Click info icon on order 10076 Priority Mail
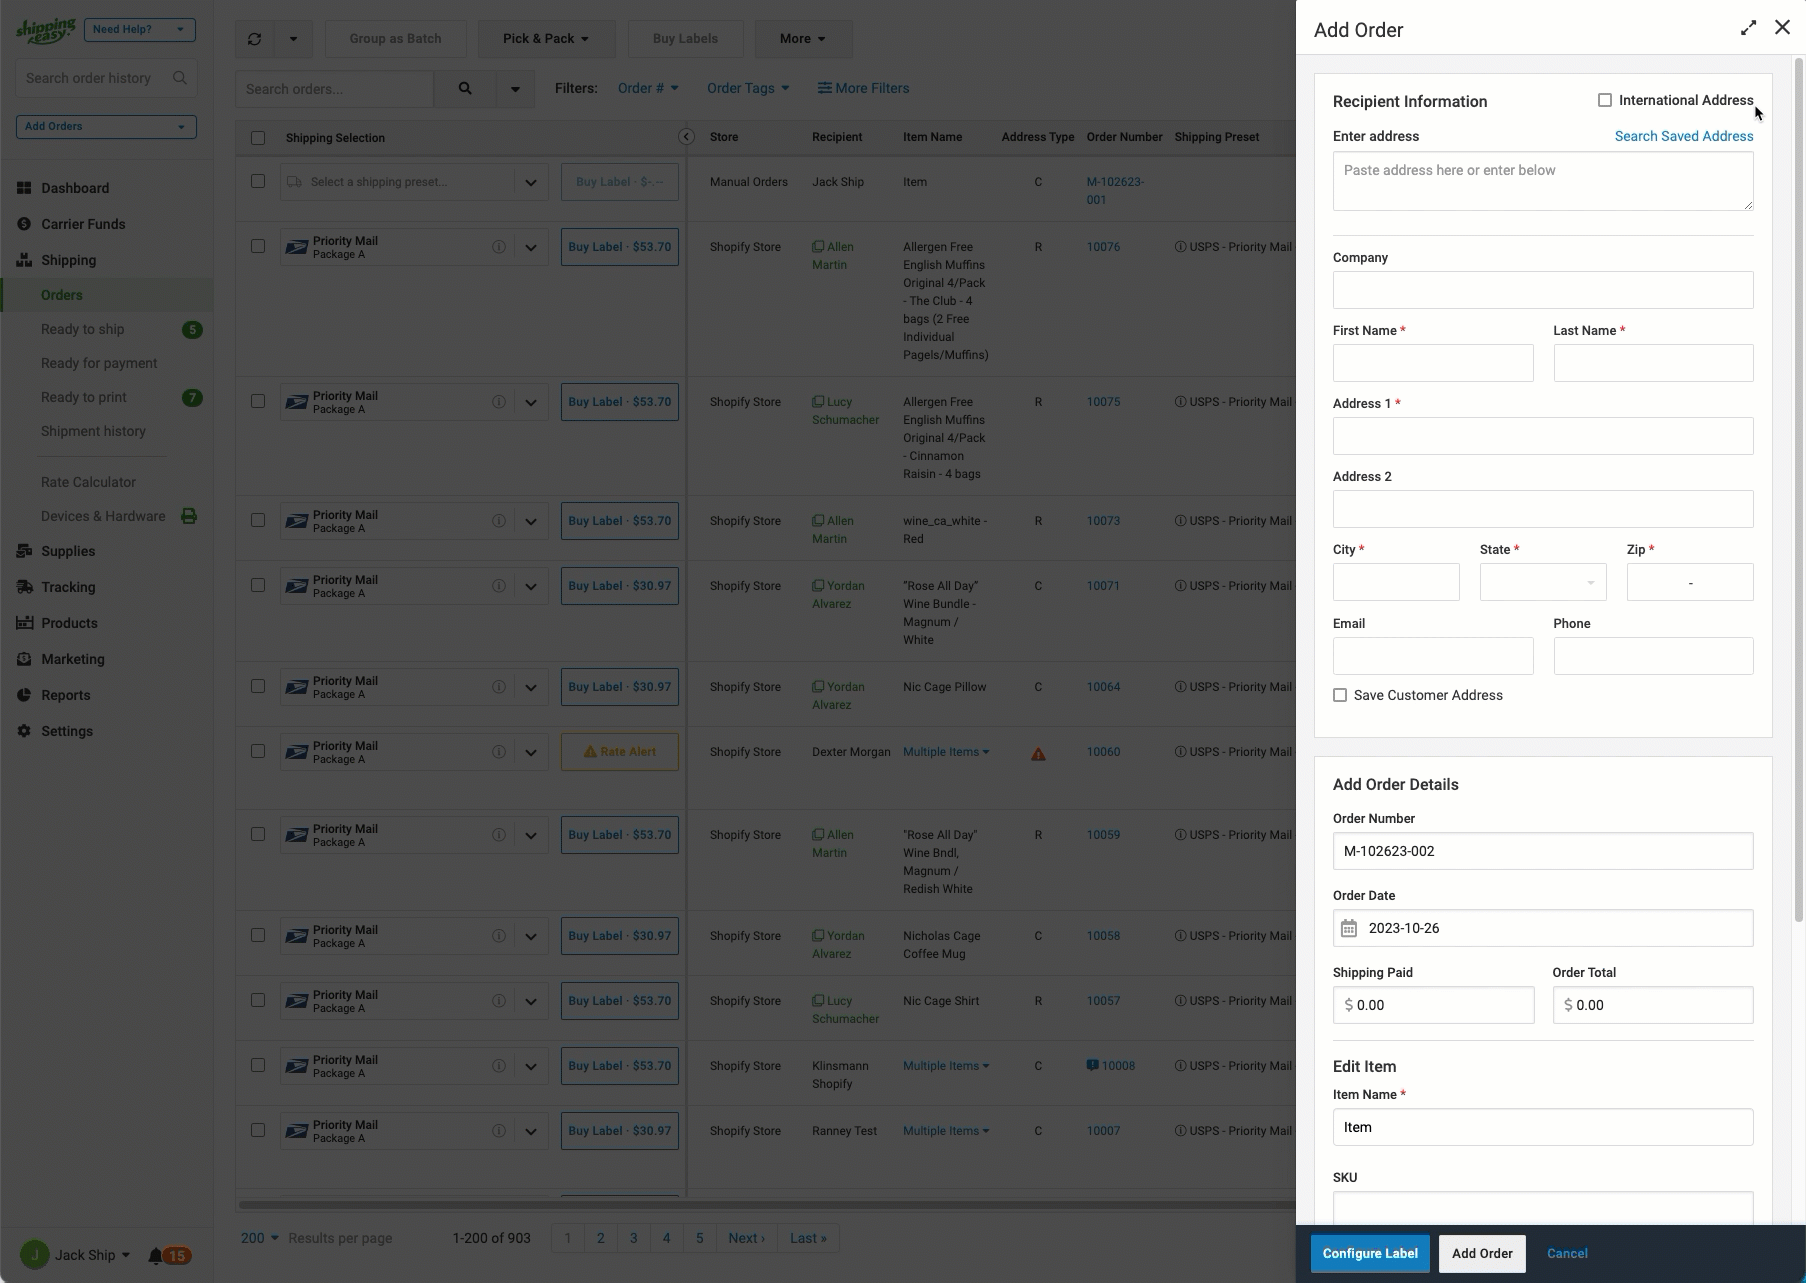 tap(498, 247)
